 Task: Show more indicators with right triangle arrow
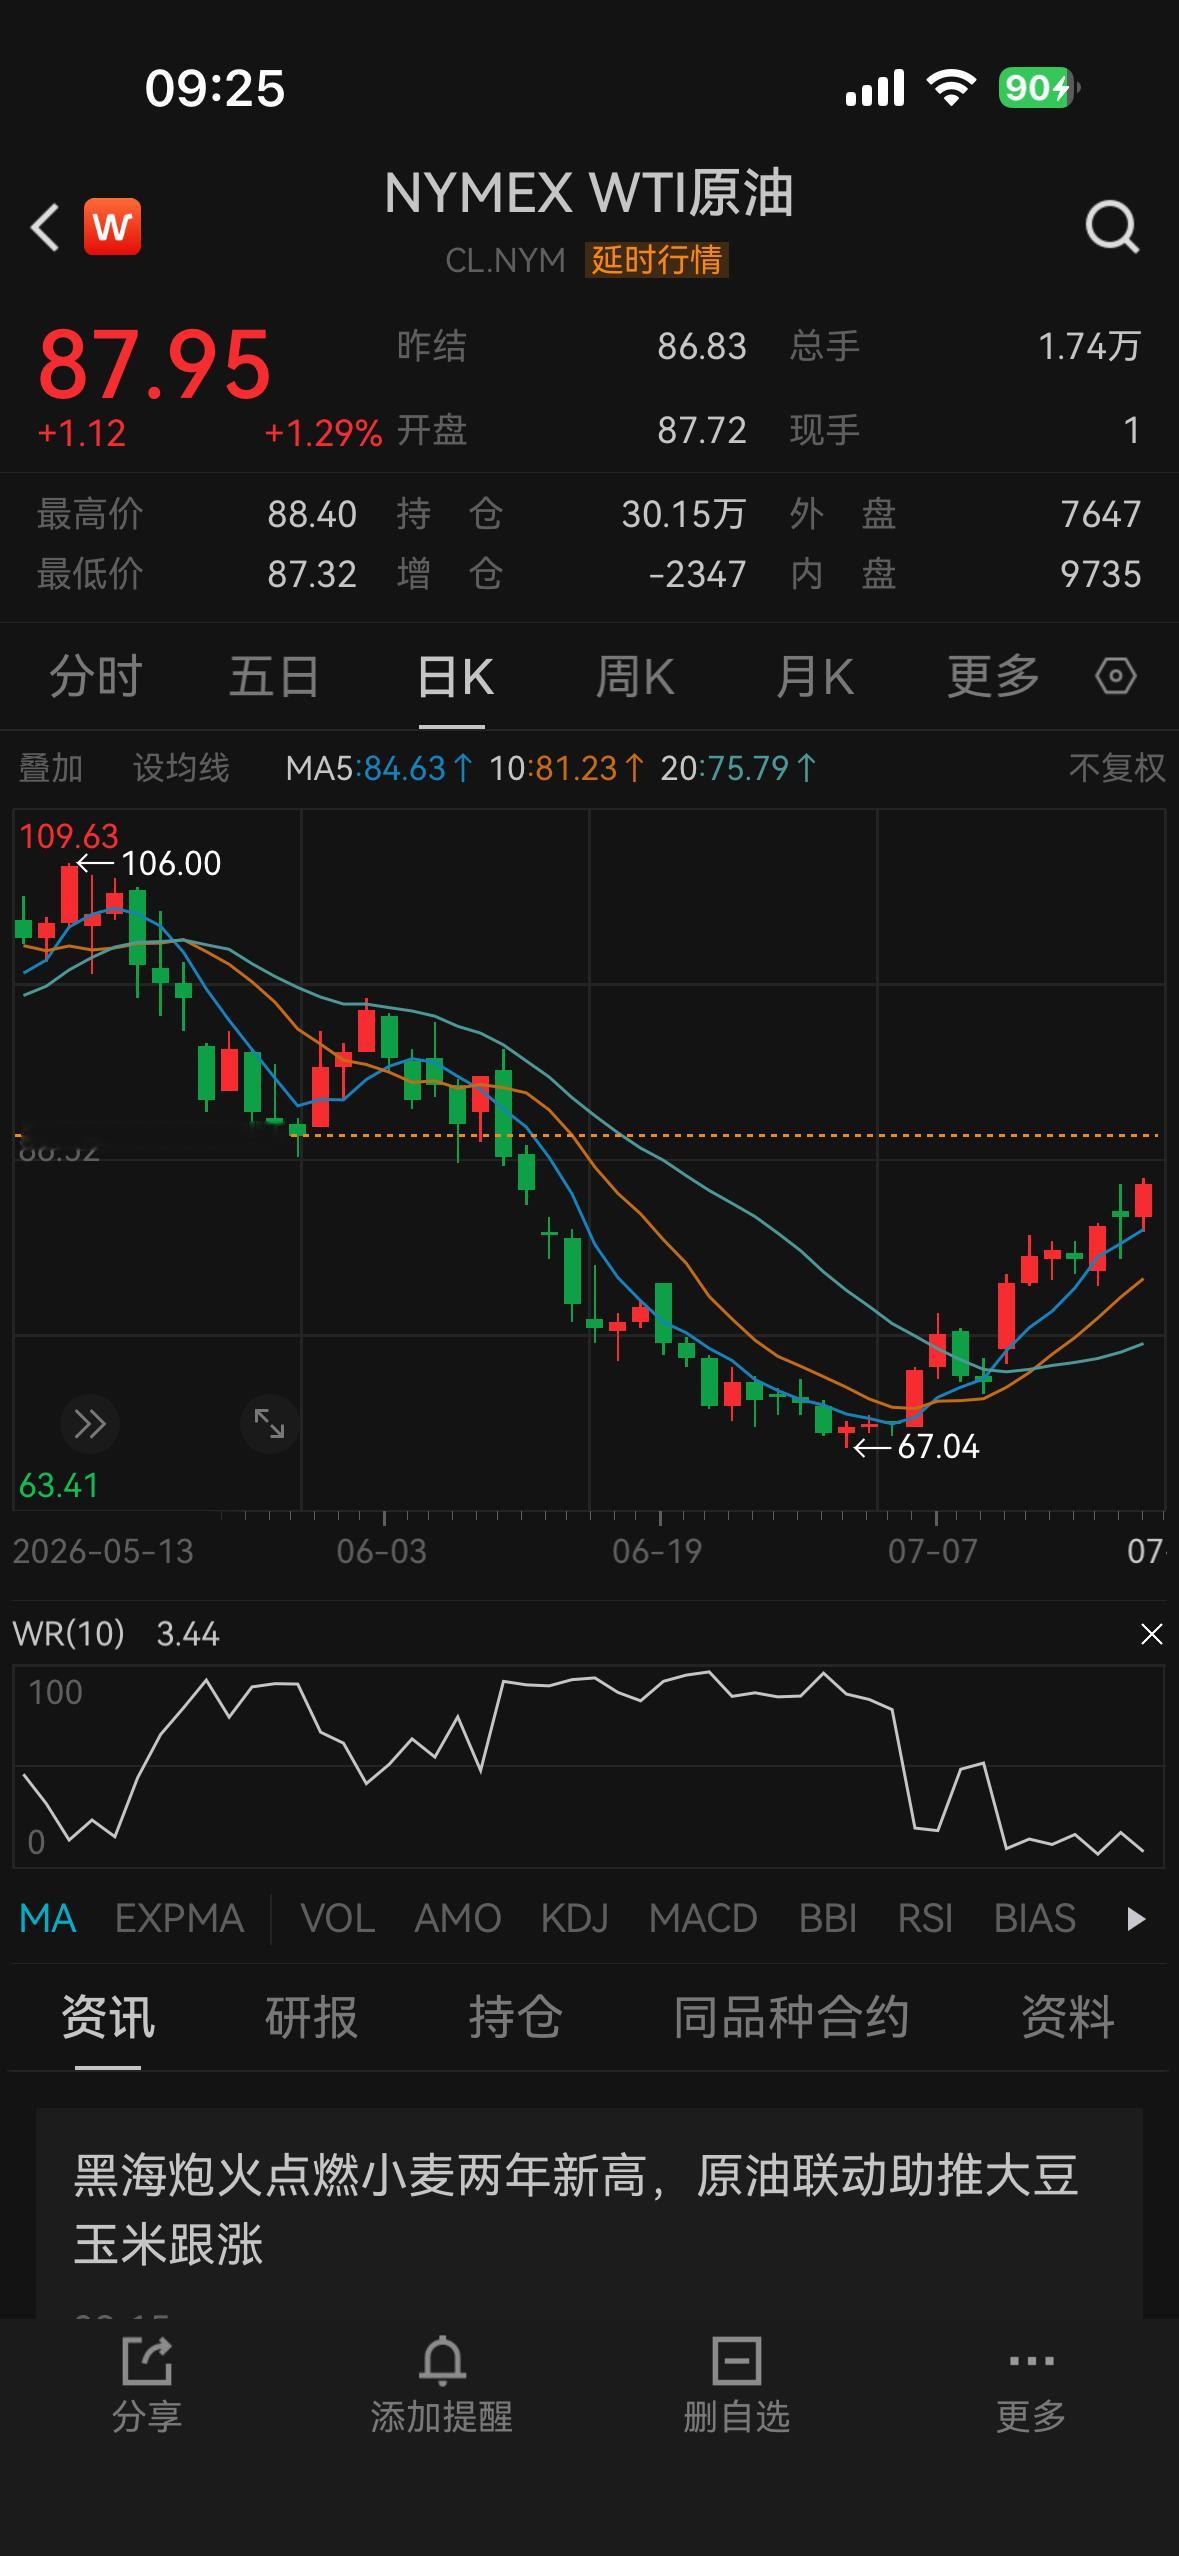click(1135, 1918)
